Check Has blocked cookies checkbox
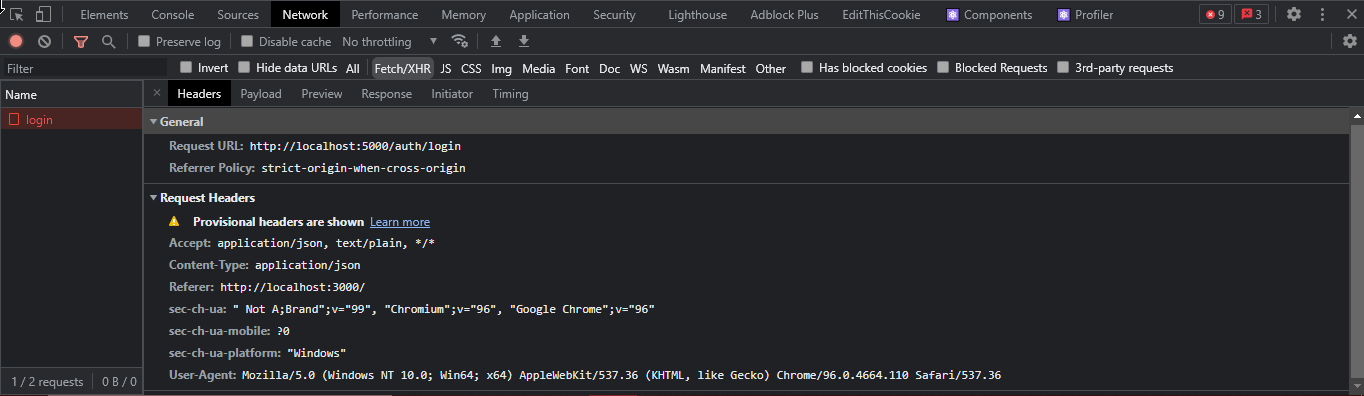This screenshot has width=1364, height=396. (807, 68)
